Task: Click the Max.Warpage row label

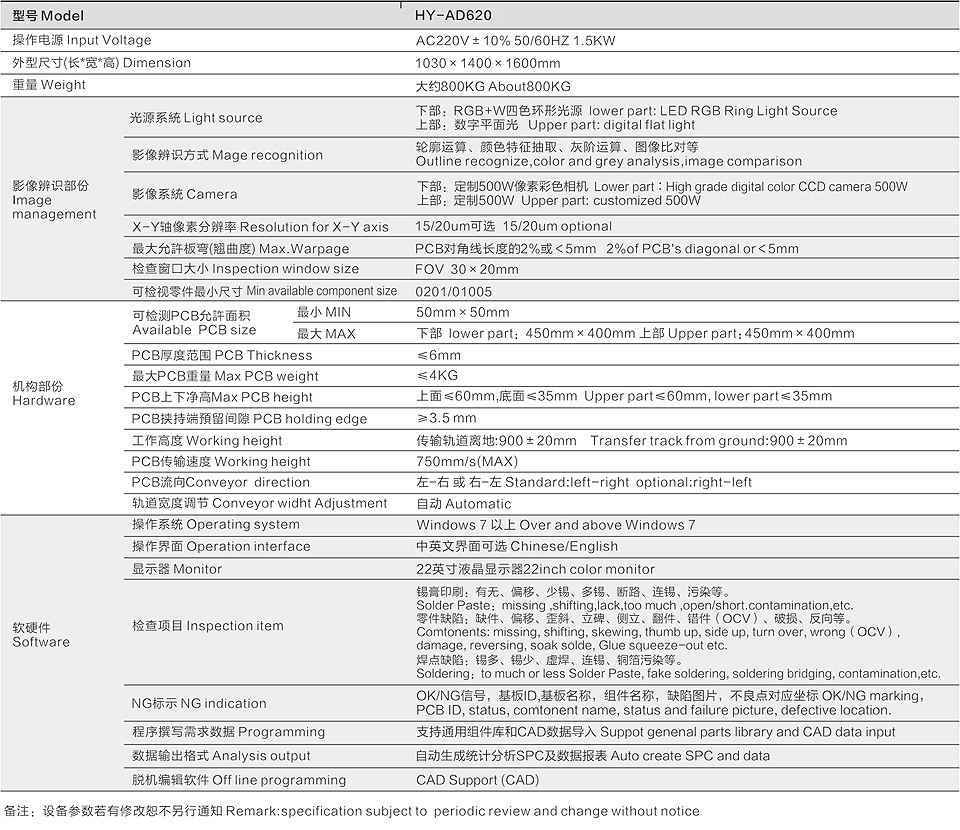Action: 241,249
